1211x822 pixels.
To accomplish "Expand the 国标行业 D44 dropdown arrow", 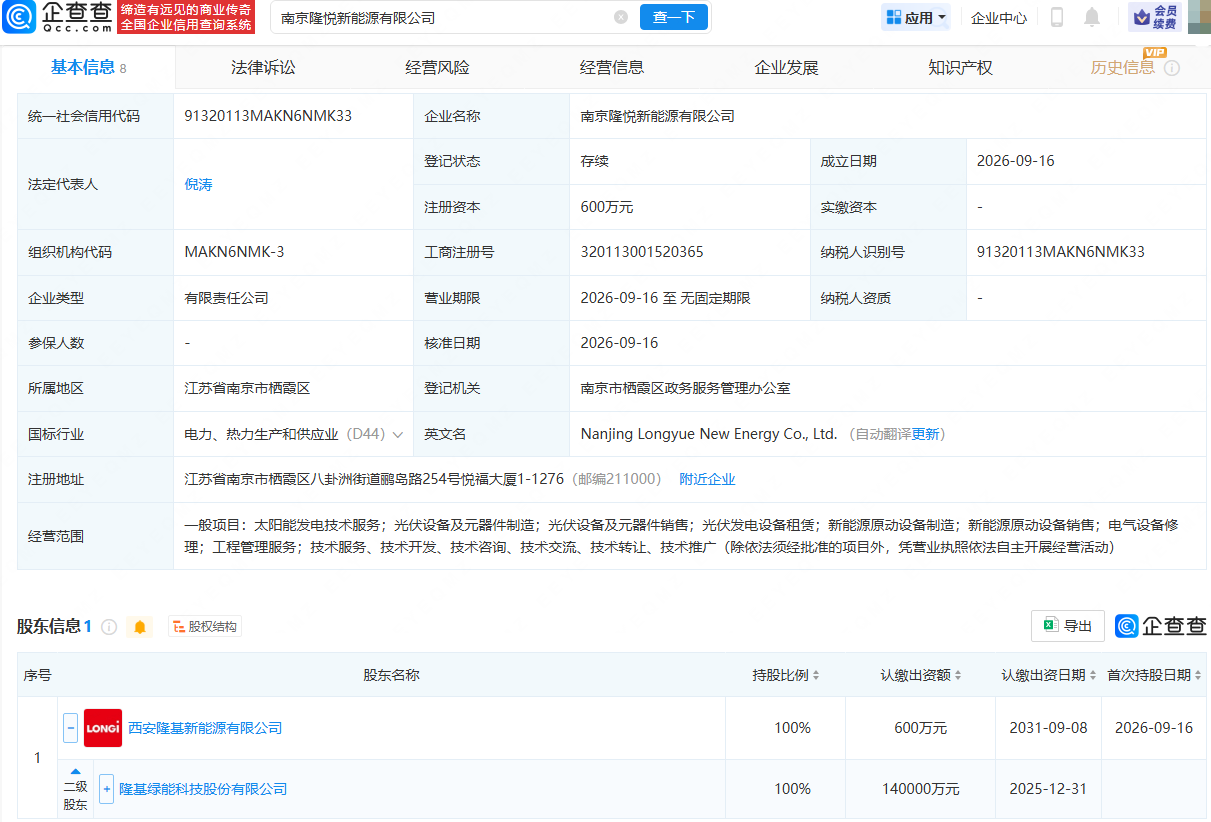I will 398,435.
